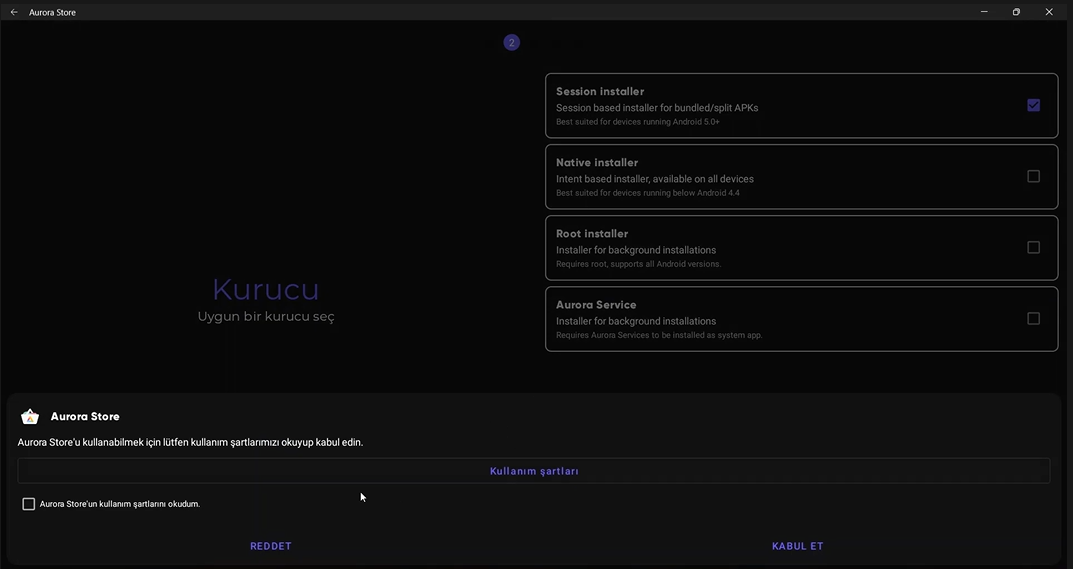1073x569 pixels.
Task: Click the "Kurucu" heading text
Action: (x=266, y=289)
